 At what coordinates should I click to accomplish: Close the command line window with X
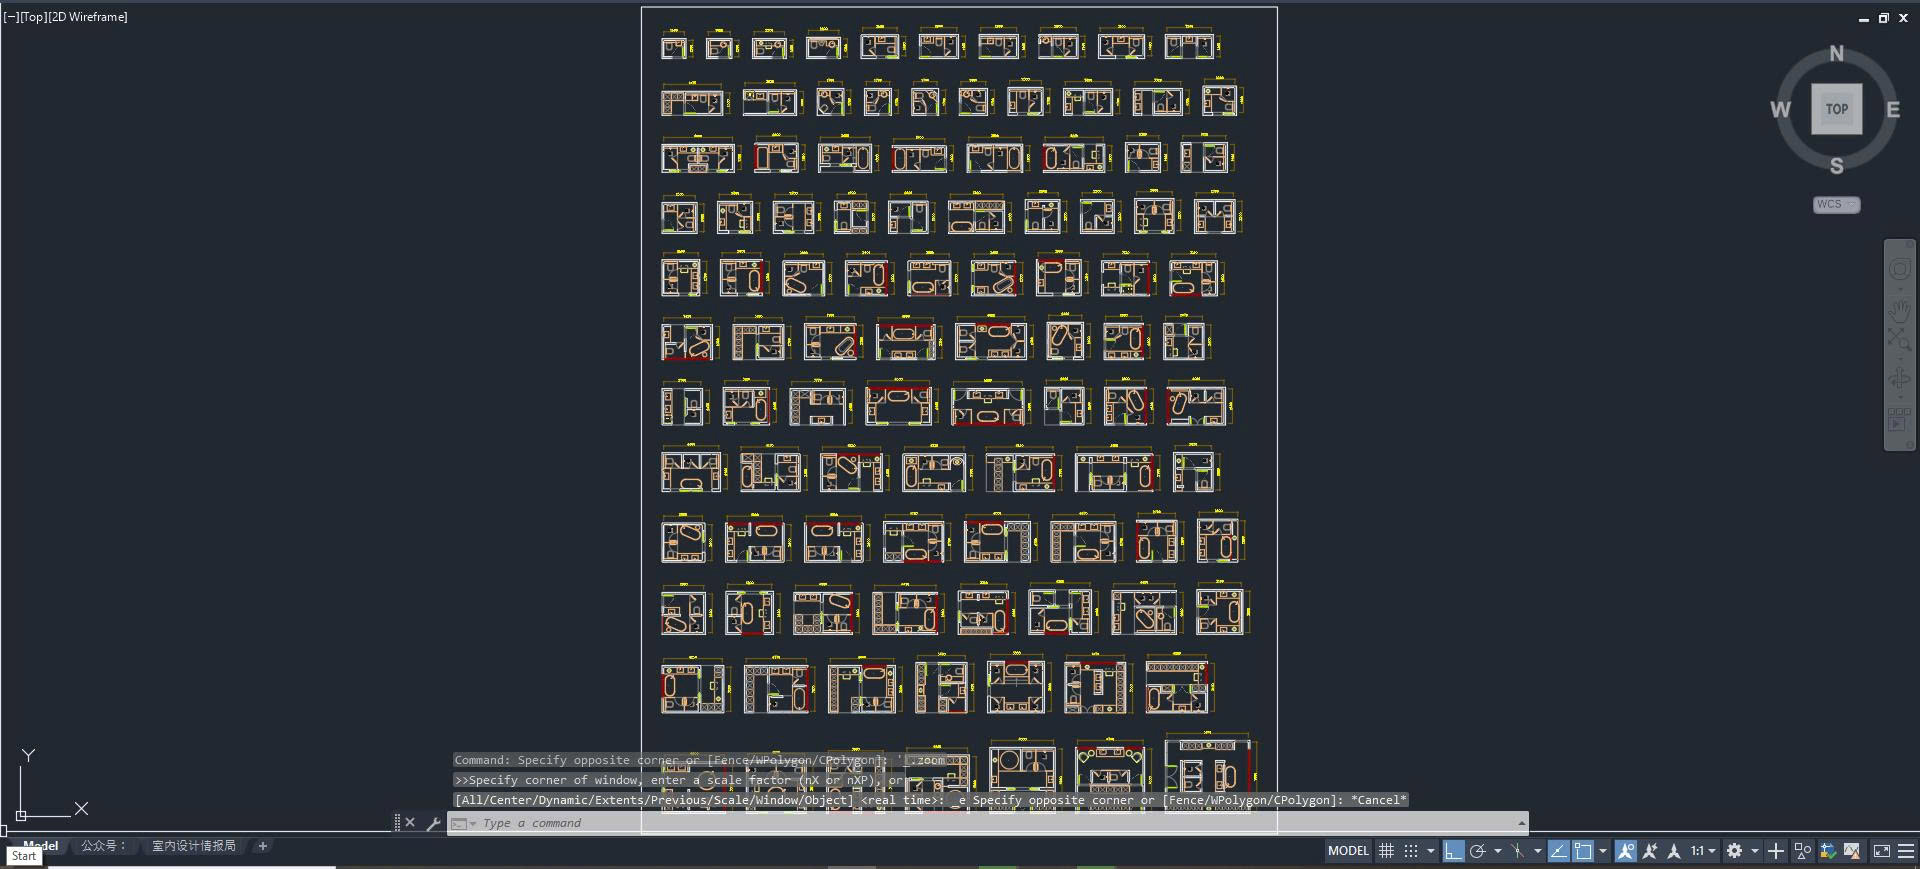click(x=410, y=823)
